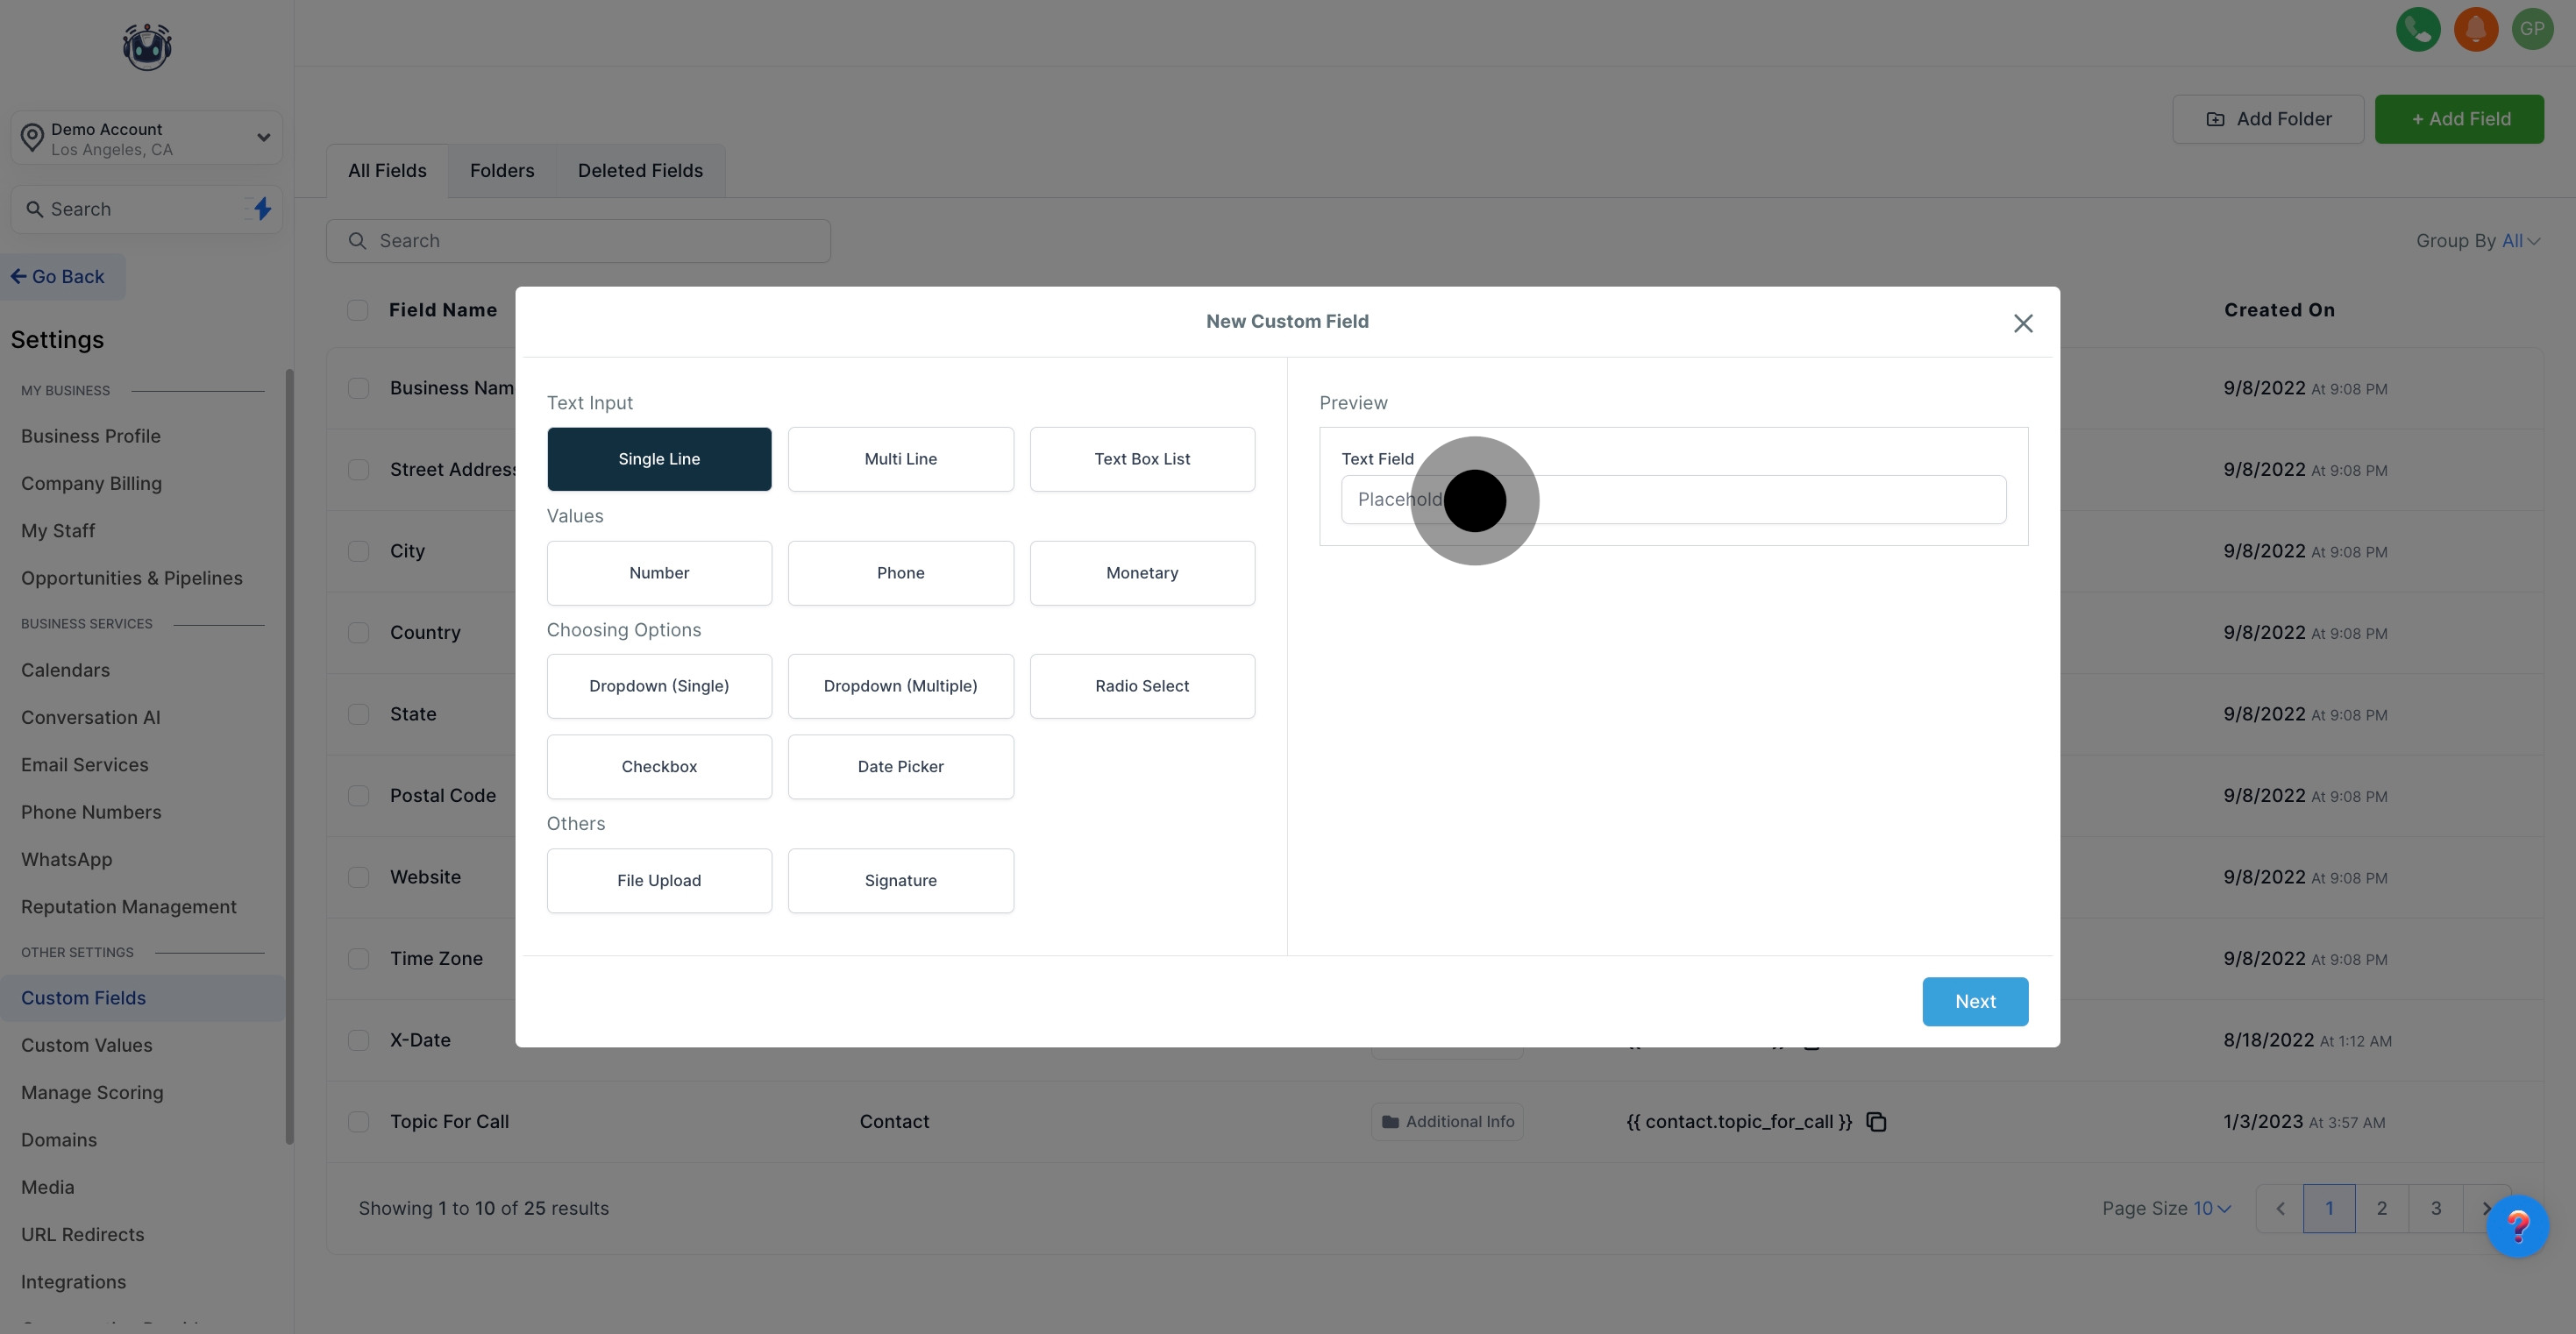The height and width of the screenshot is (1334, 2576).
Task: Select the Dropdown (Single) field type
Action: pyautogui.click(x=659, y=686)
